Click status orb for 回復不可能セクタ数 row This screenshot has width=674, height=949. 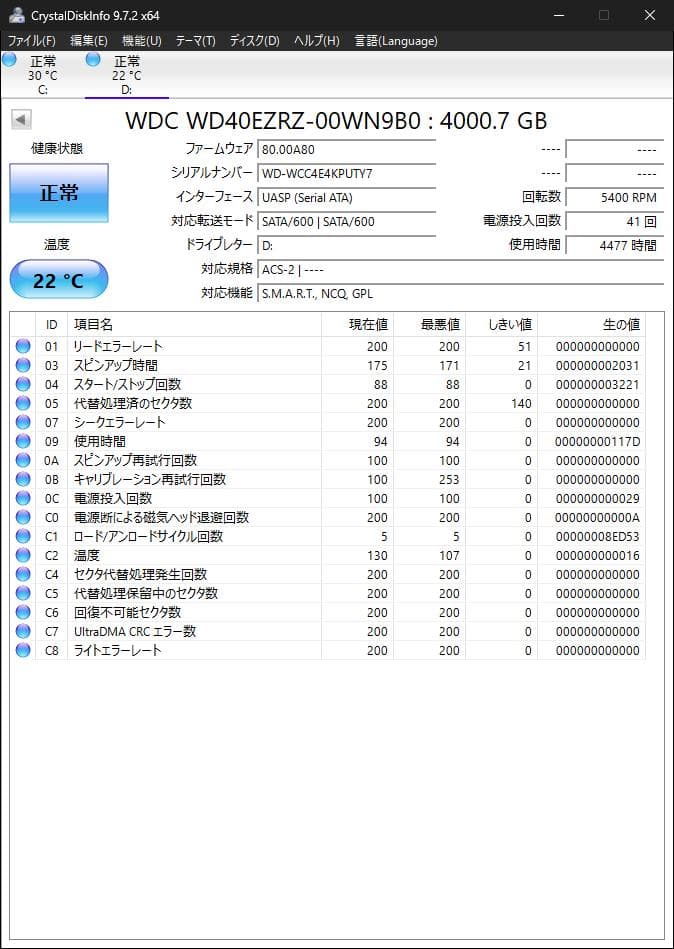coord(23,612)
